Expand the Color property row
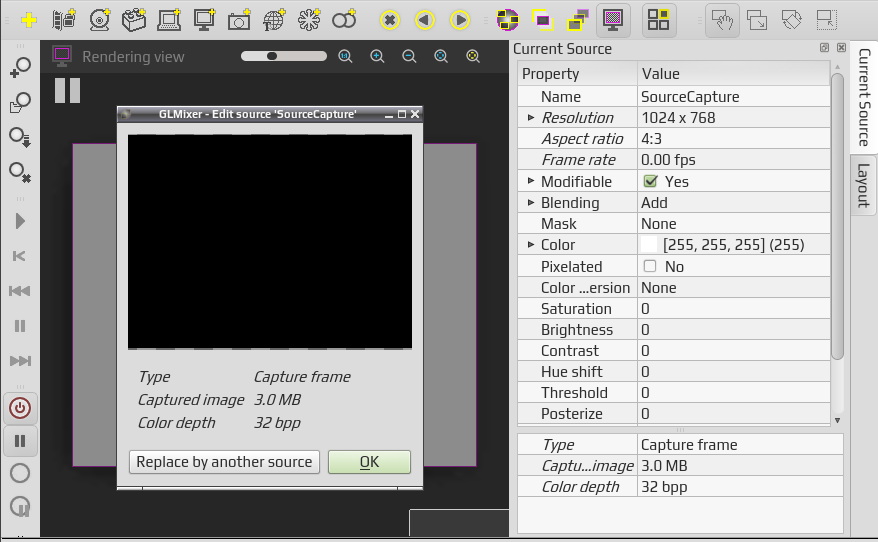This screenshot has width=878, height=542. (x=531, y=245)
